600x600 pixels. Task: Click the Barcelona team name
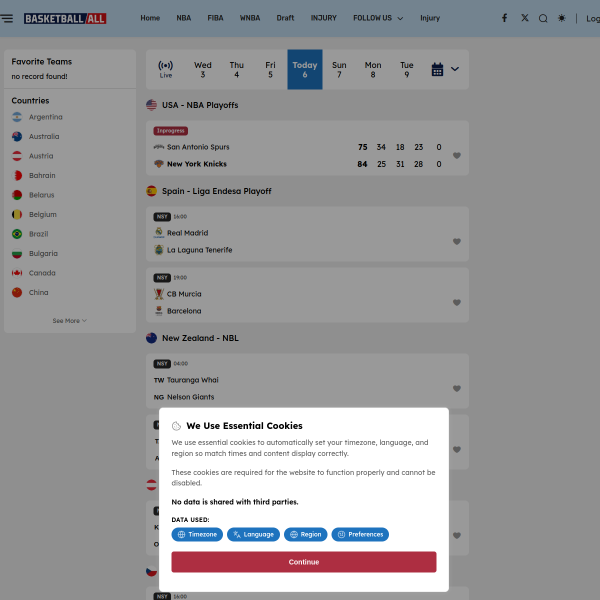coord(184,311)
